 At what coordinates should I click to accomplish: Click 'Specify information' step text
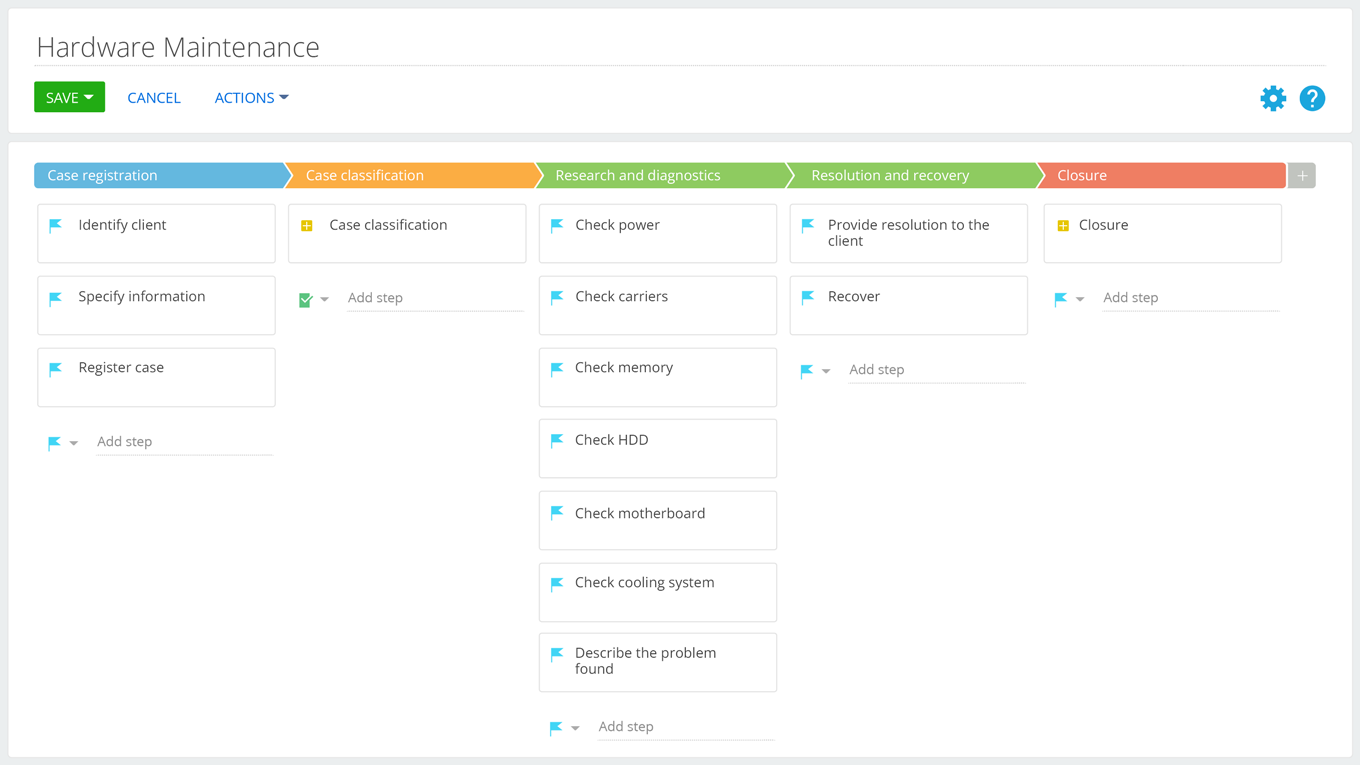tap(142, 297)
